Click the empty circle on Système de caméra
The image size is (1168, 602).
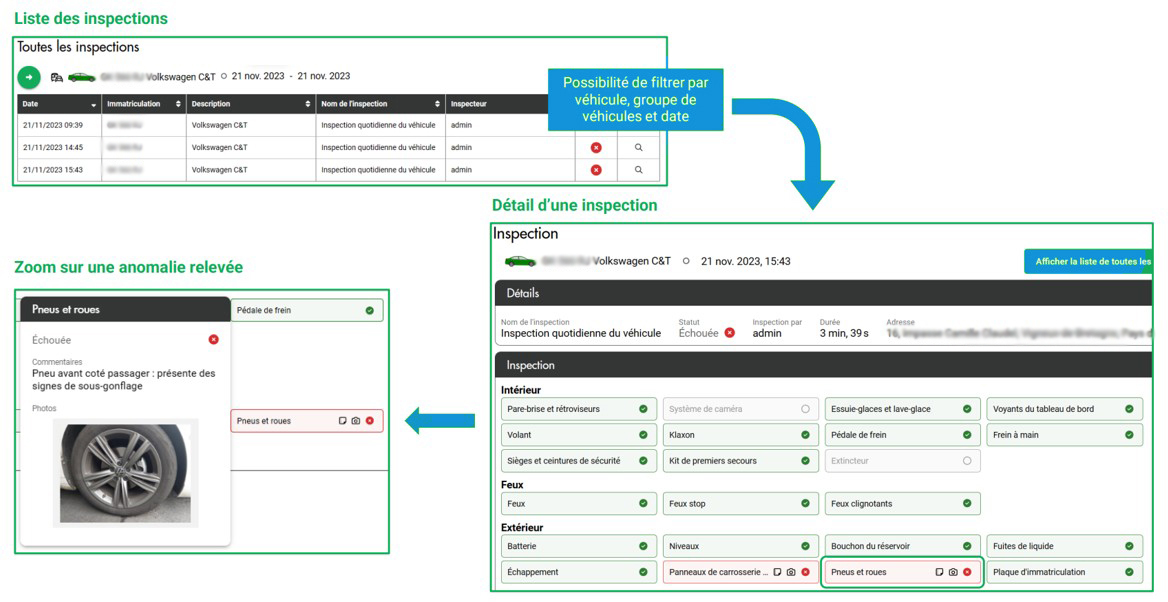click(x=805, y=409)
